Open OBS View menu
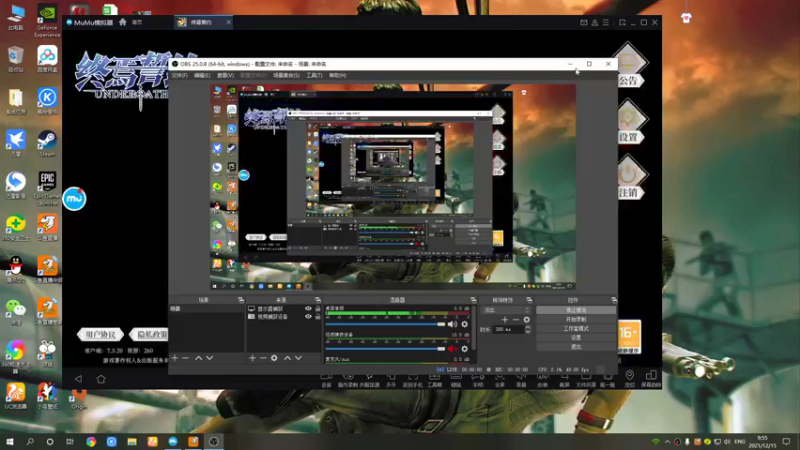Viewport: 800px width, 450px height. (226, 76)
